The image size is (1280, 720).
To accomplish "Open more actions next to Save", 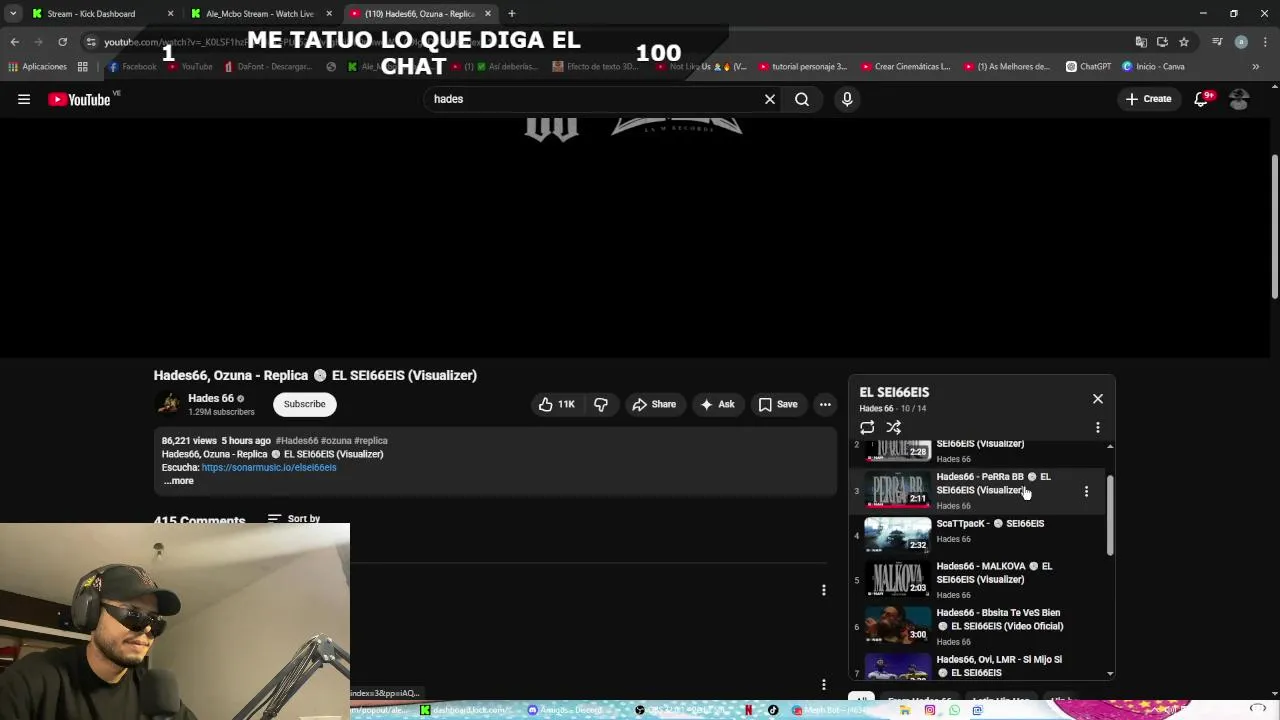I will [x=825, y=404].
